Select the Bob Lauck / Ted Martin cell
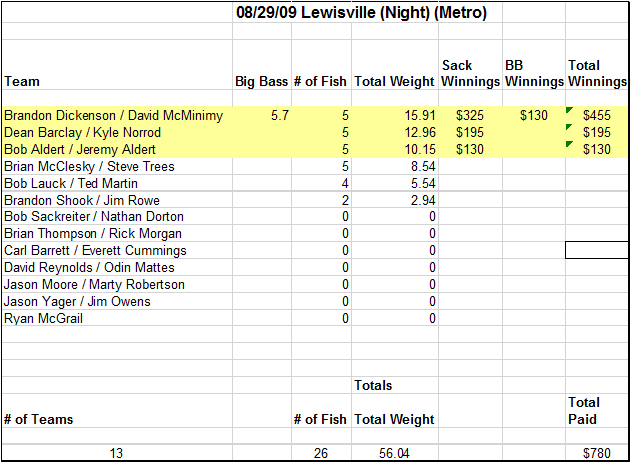This screenshot has width=633, height=465. coord(117,183)
